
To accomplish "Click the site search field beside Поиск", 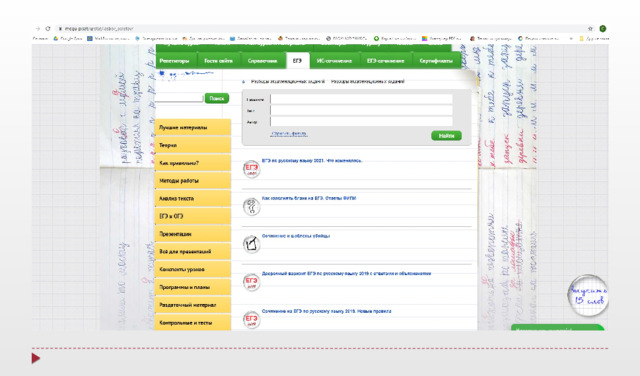I will click(x=179, y=98).
